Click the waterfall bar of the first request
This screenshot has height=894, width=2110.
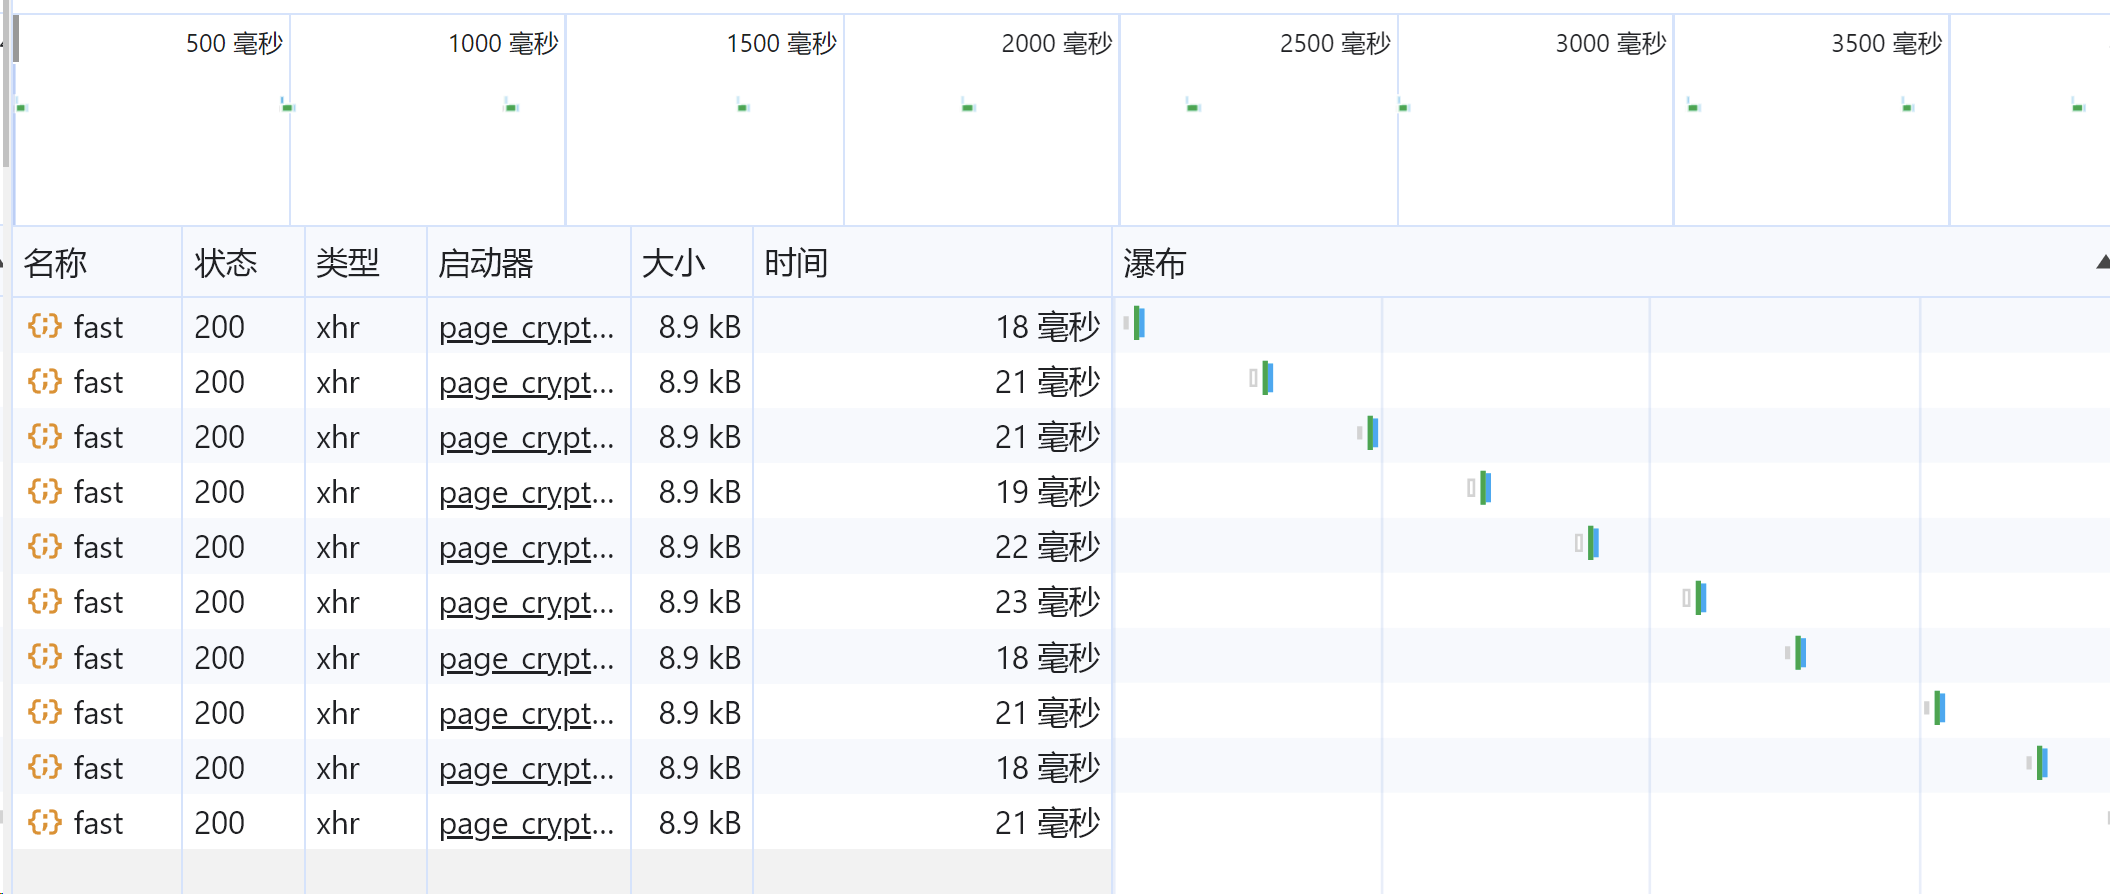(x=1138, y=323)
